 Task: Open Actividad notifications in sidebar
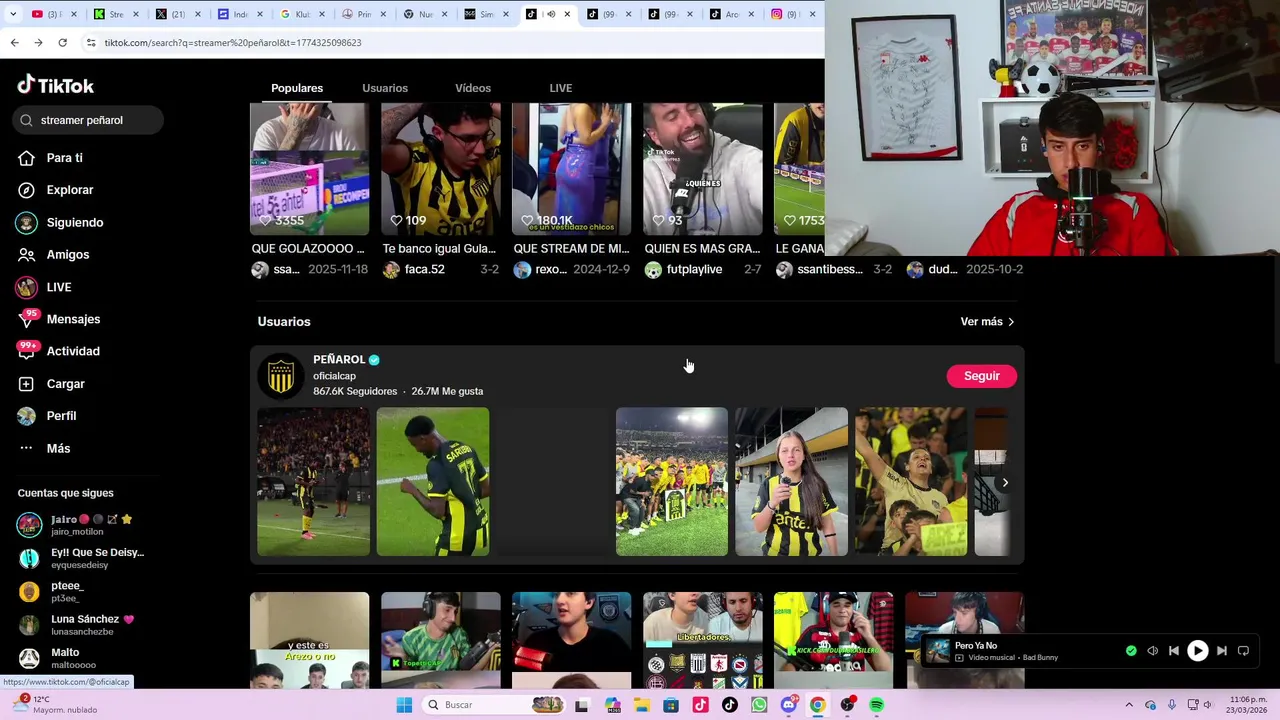(58, 351)
